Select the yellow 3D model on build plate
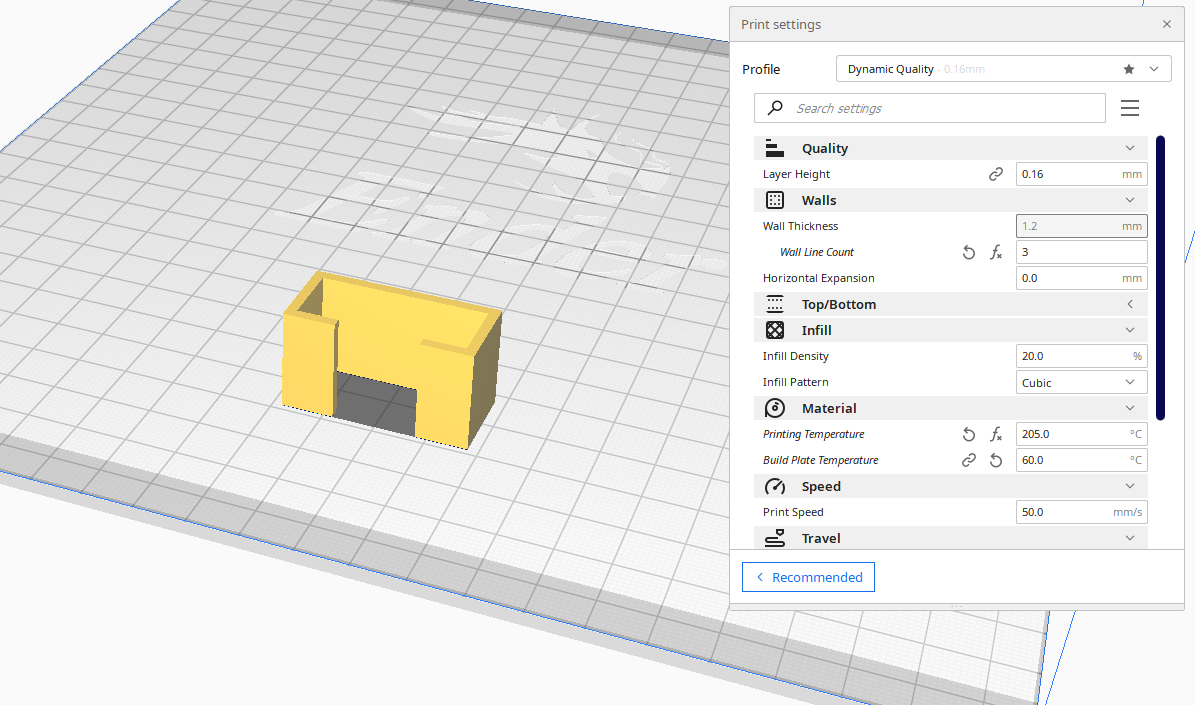 (391, 360)
